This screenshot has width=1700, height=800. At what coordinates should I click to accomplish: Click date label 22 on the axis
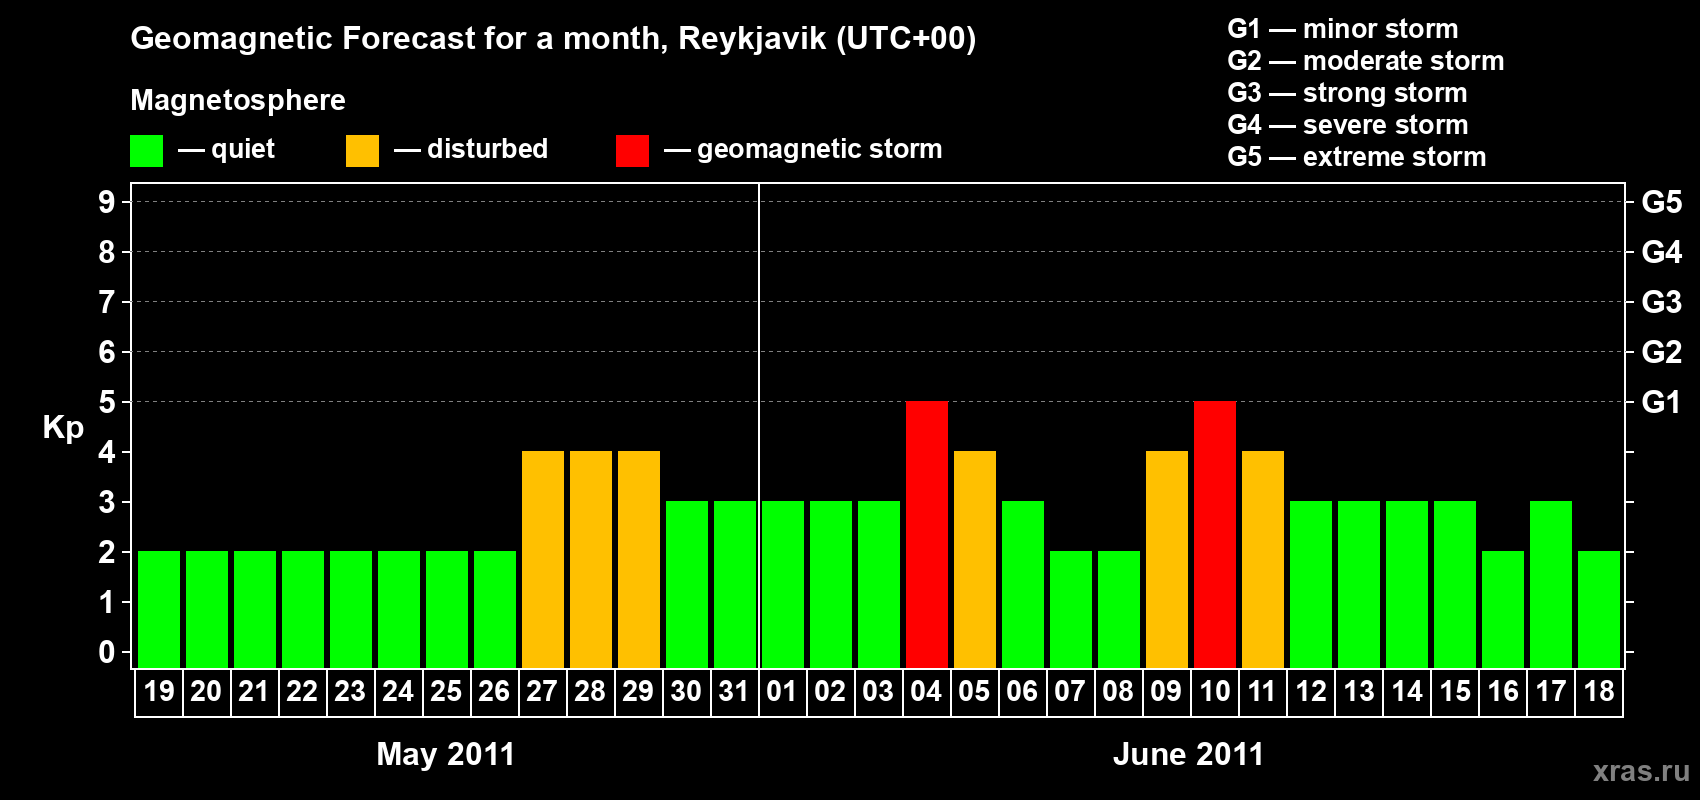point(303,691)
